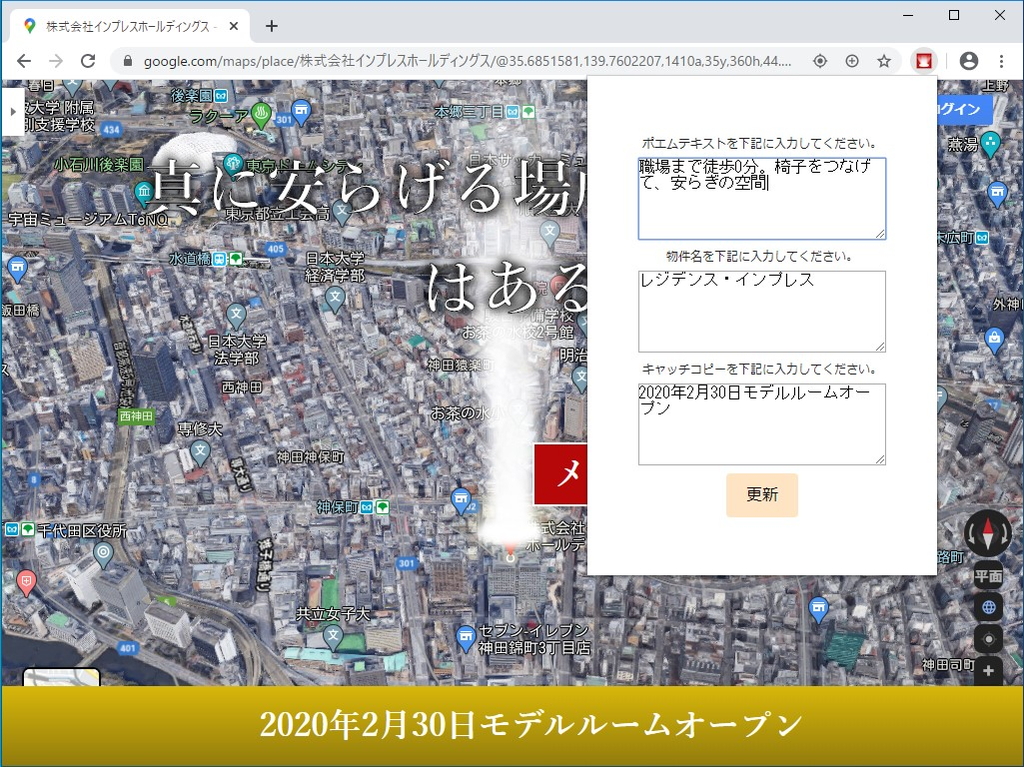This screenshot has width=1024, height=767.
Task: Switch to 平面 flat map view
Action: (987, 575)
